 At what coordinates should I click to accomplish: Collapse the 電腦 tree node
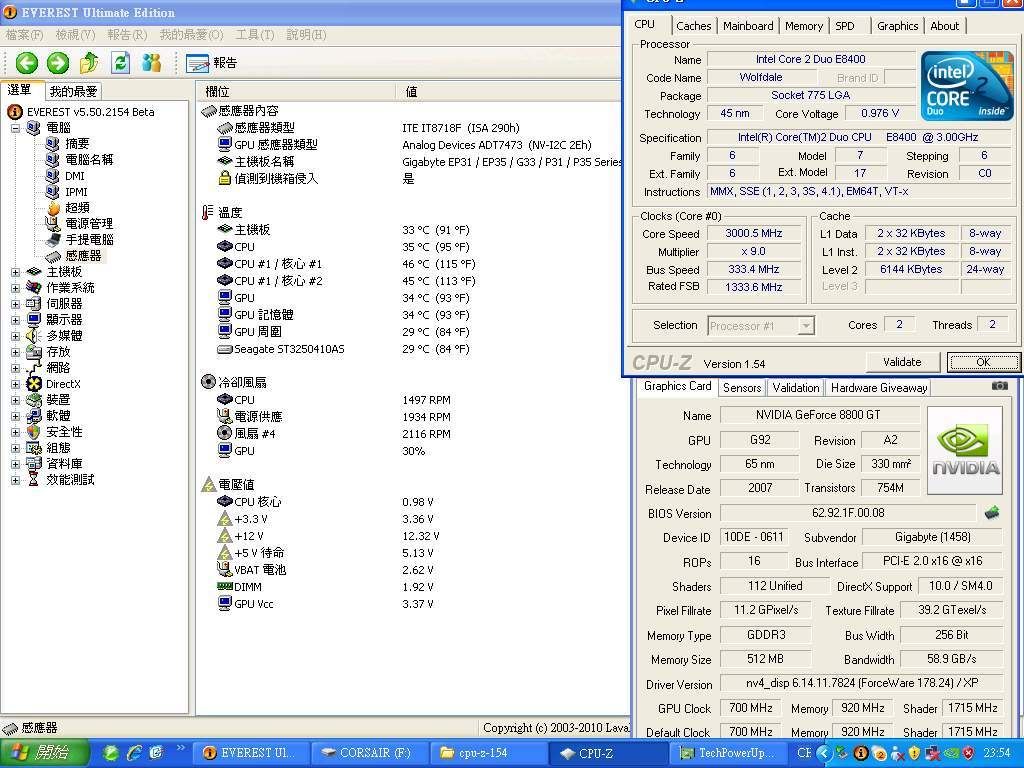pos(16,128)
